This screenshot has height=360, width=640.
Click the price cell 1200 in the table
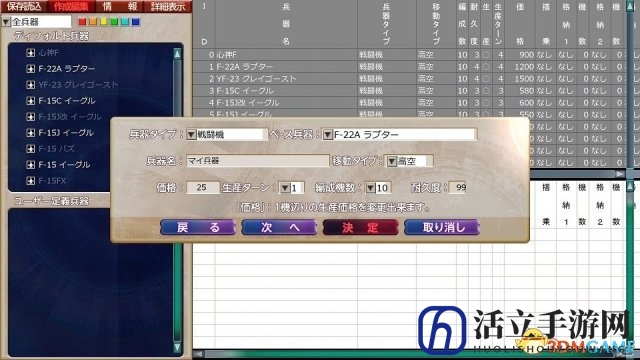(524, 67)
